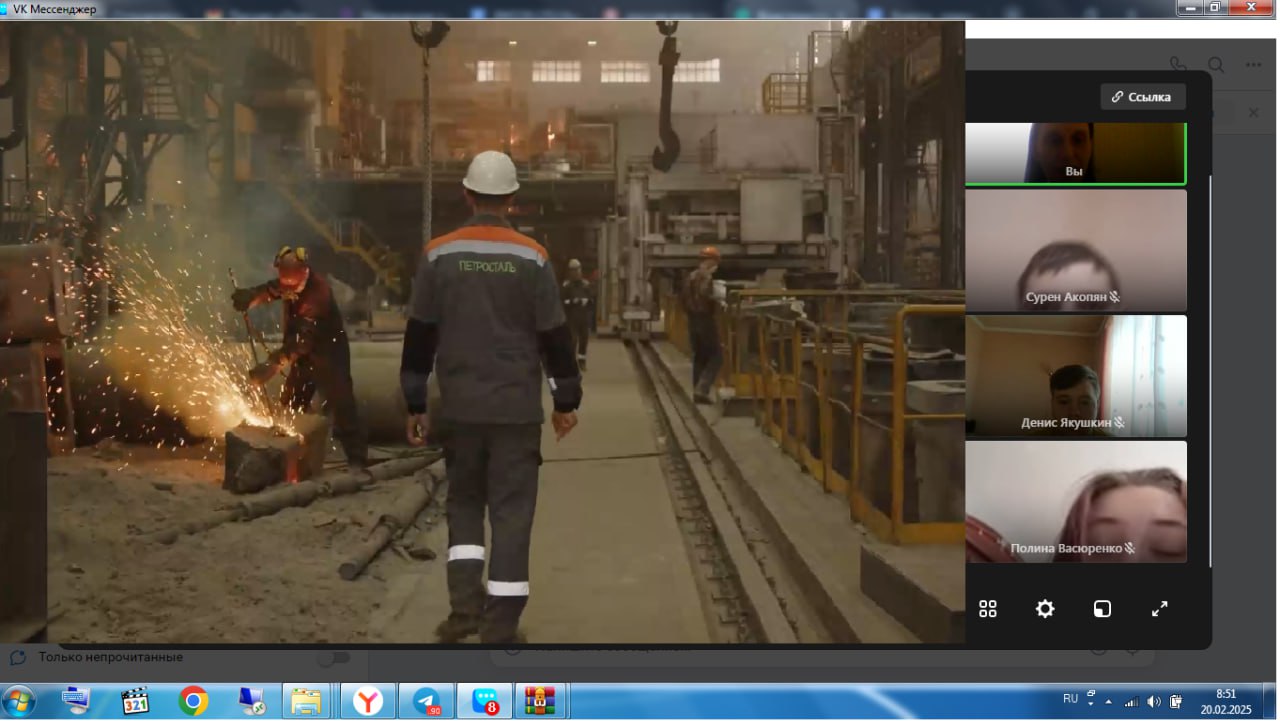Switch to VK Messenger taskbar icon
This screenshot has width=1280, height=725.
(485, 701)
